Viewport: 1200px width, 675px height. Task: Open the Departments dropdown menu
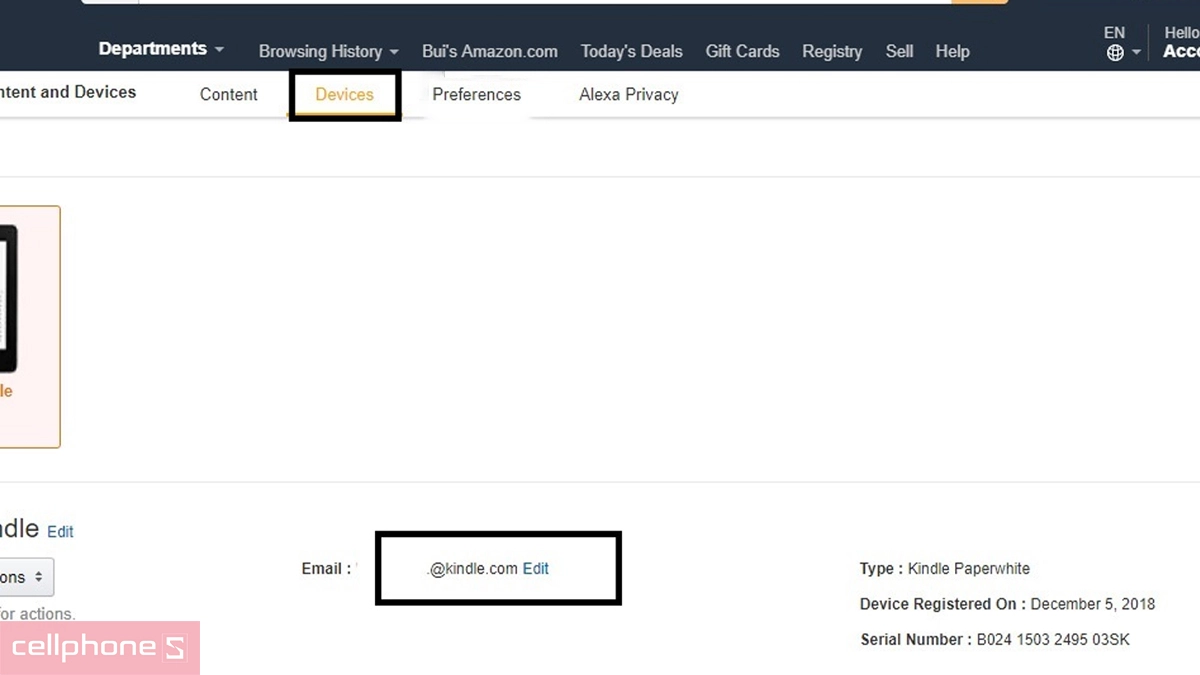(161, 49)
